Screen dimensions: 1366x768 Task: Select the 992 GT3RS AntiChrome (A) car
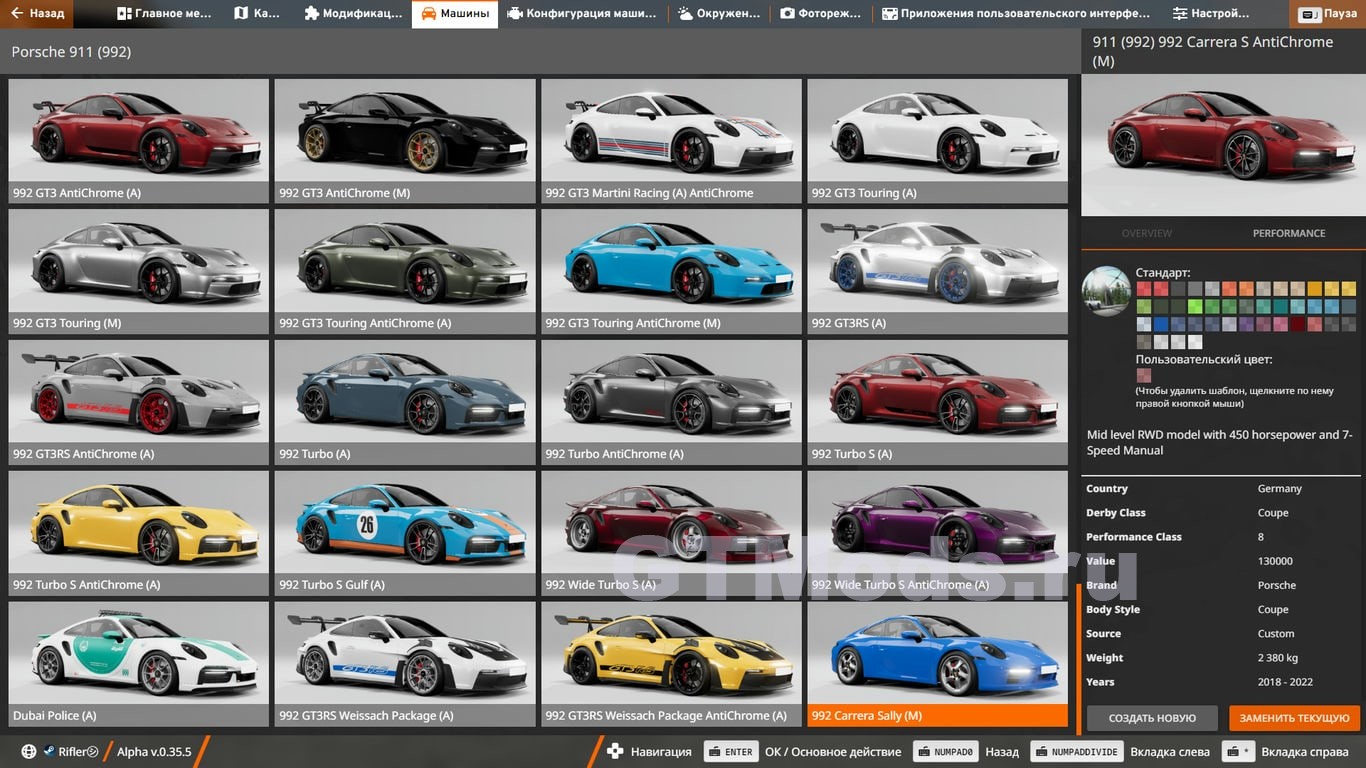(x=139, y=403)
